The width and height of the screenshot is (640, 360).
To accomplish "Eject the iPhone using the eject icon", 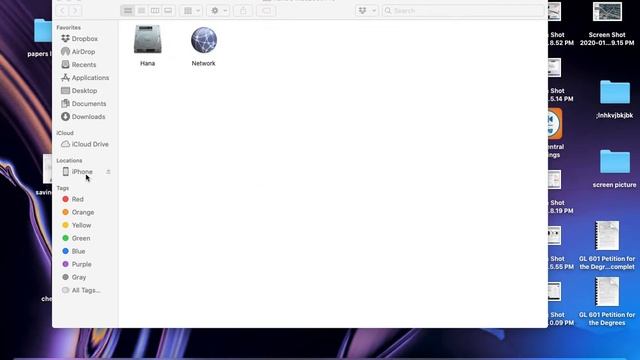I will pos(108,172).
